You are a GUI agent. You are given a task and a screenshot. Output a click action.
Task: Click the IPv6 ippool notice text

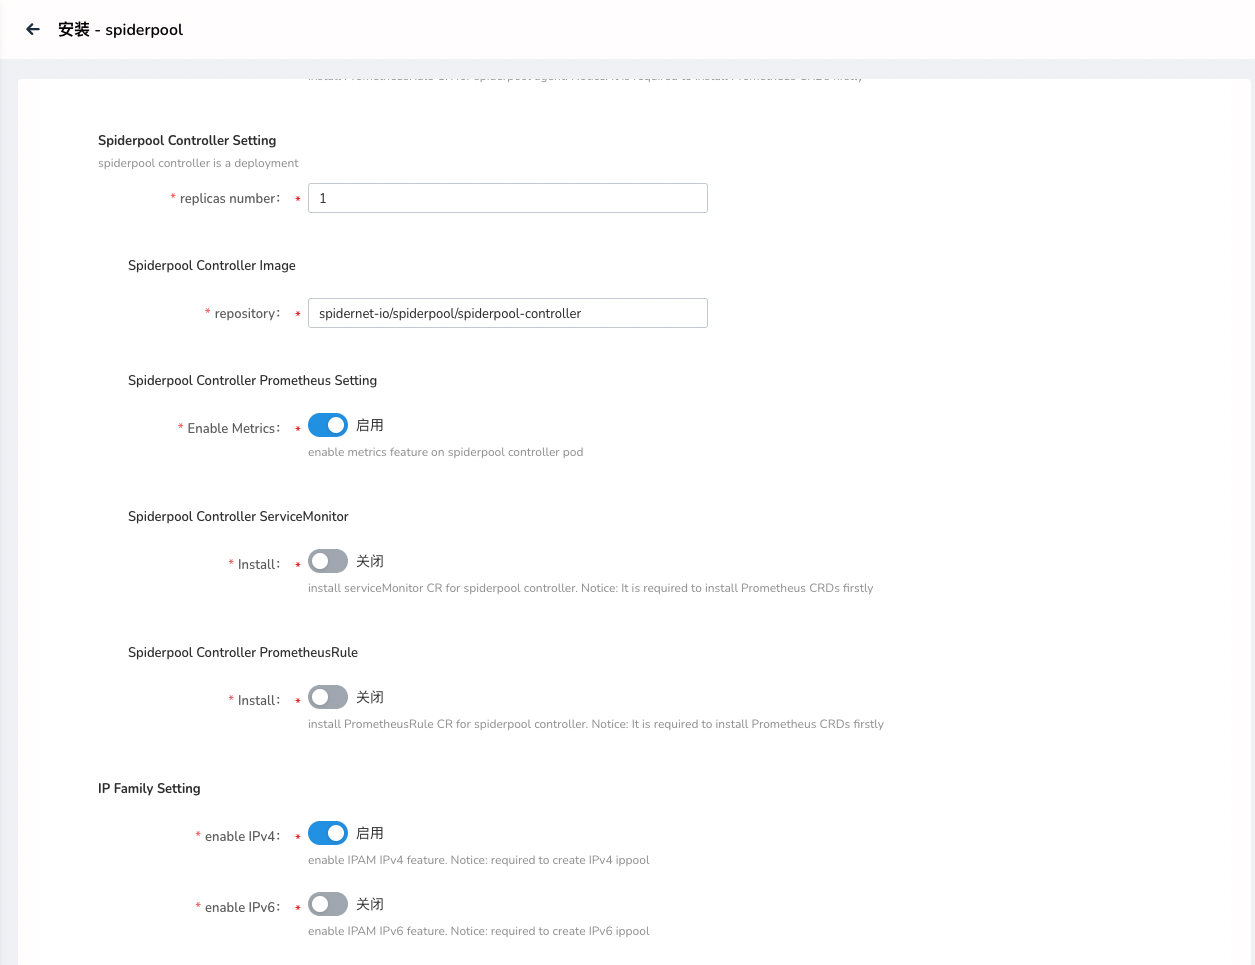click(x=479, y=931)
